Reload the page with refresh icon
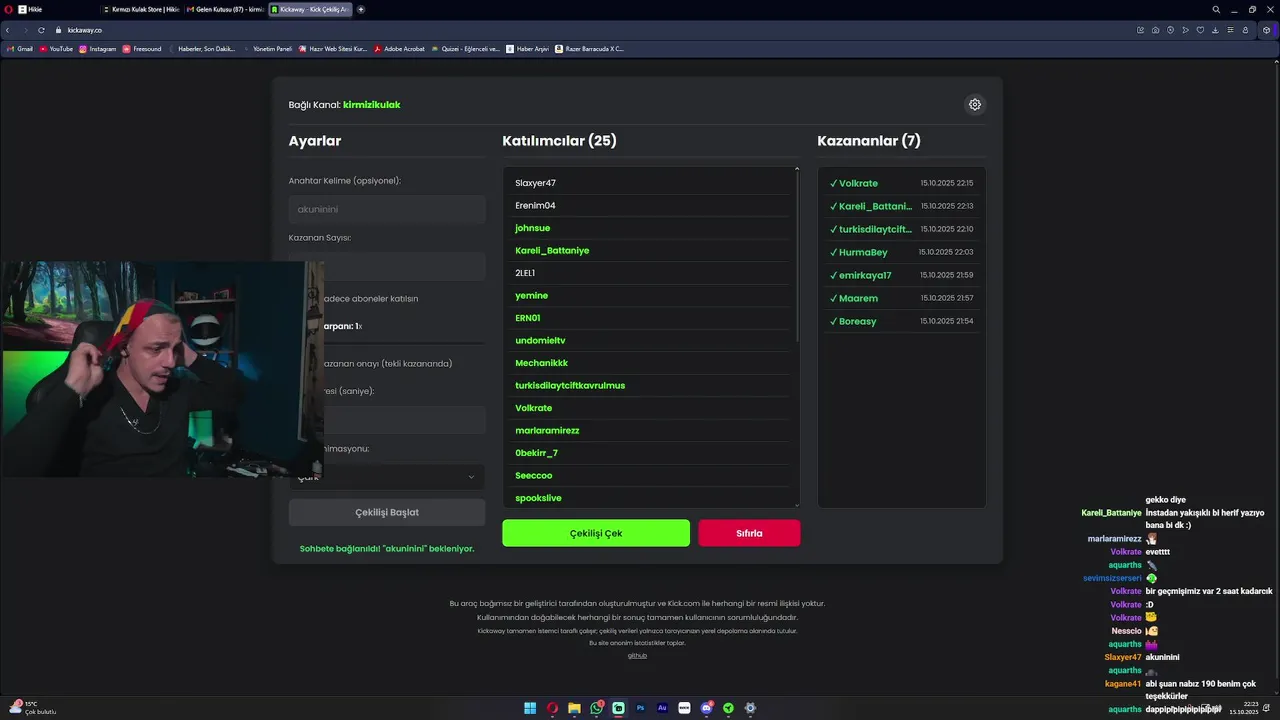1280x720 pixels. click(41, 30)
